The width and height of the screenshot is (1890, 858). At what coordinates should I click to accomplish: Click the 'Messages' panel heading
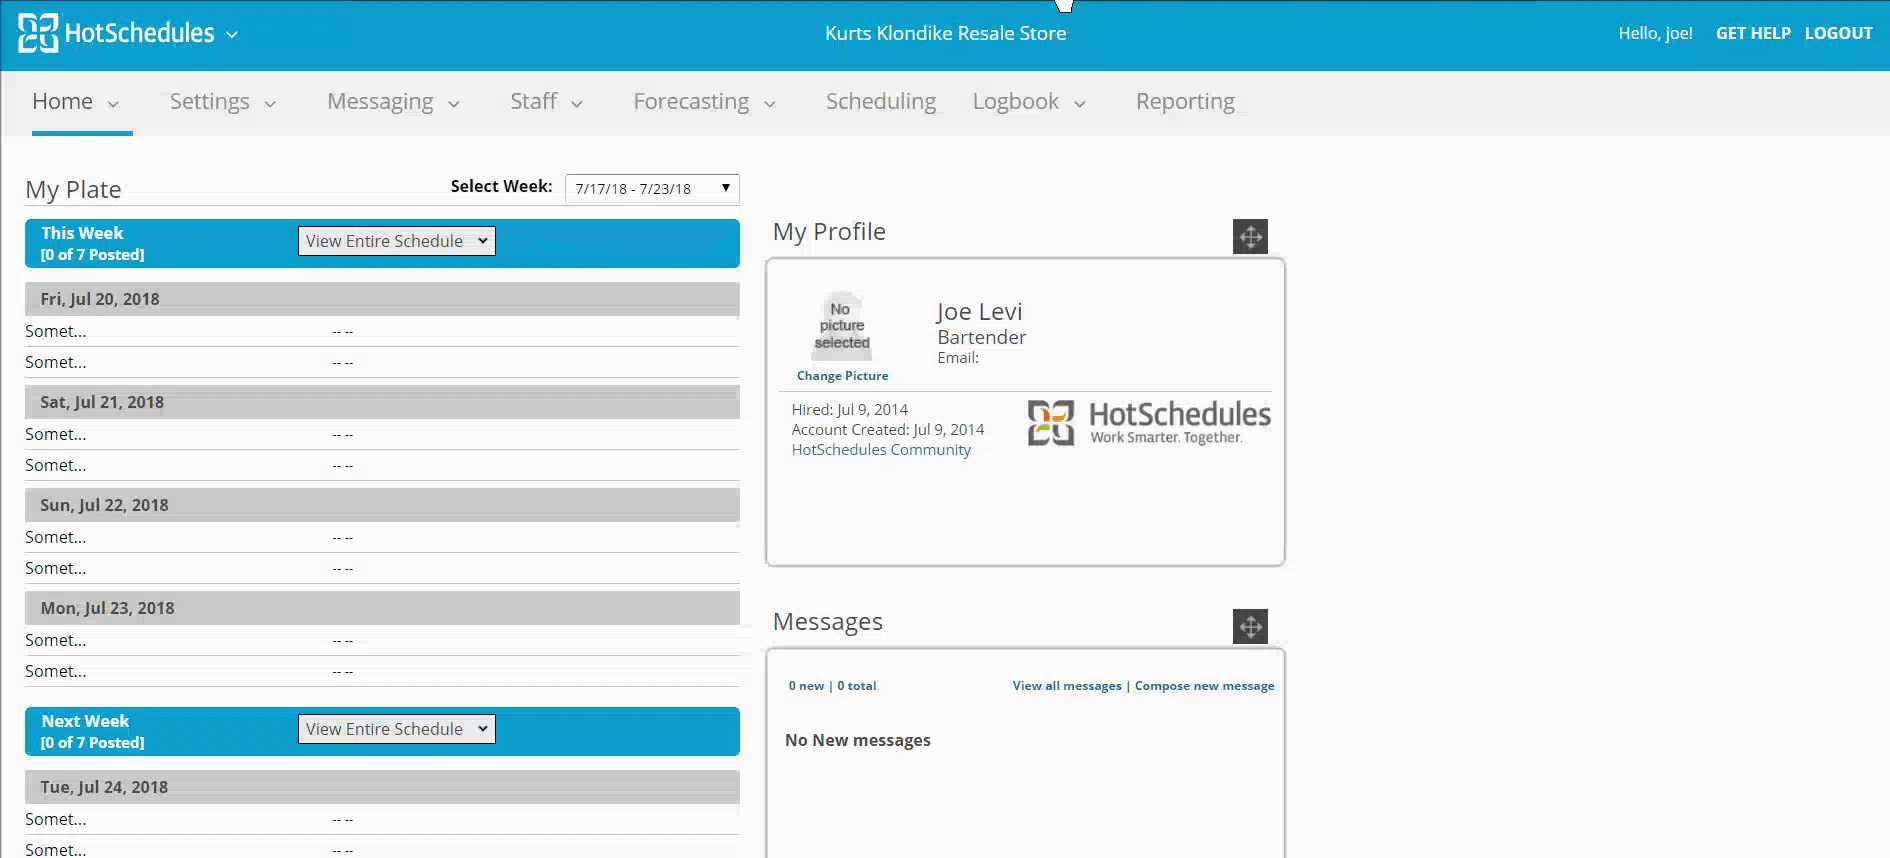(827, 622)
